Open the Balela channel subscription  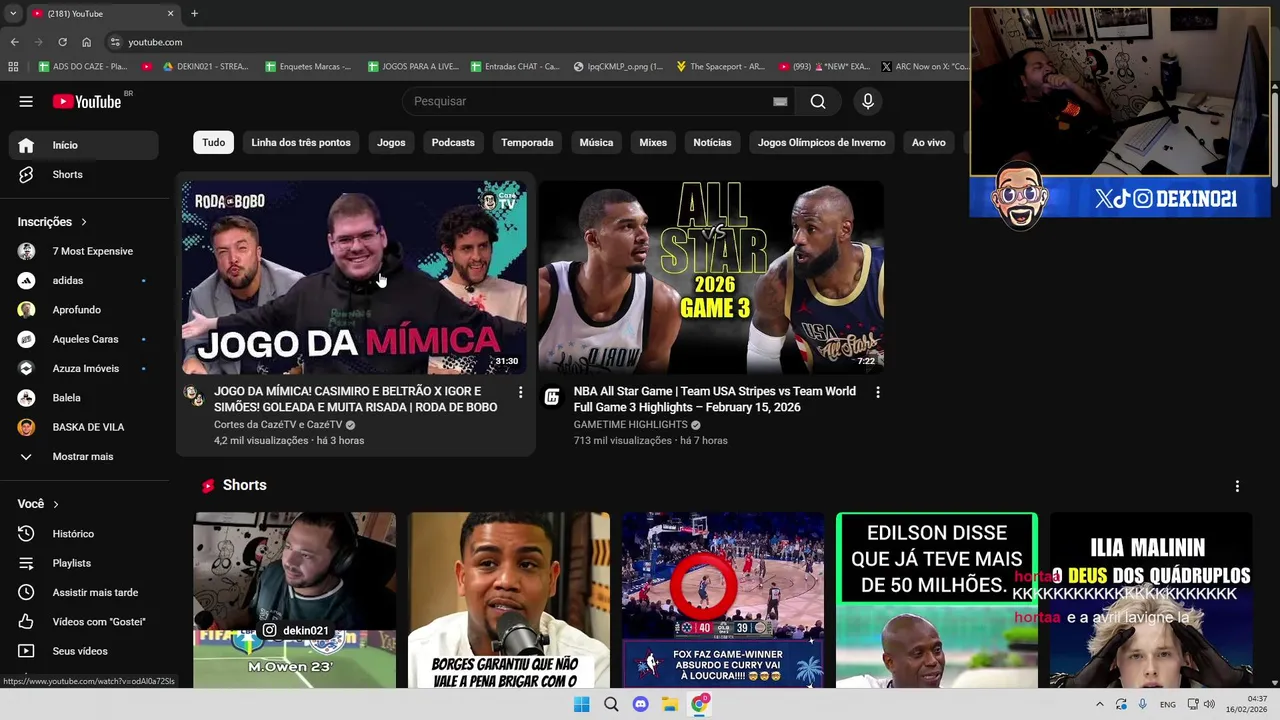point(84,398)
